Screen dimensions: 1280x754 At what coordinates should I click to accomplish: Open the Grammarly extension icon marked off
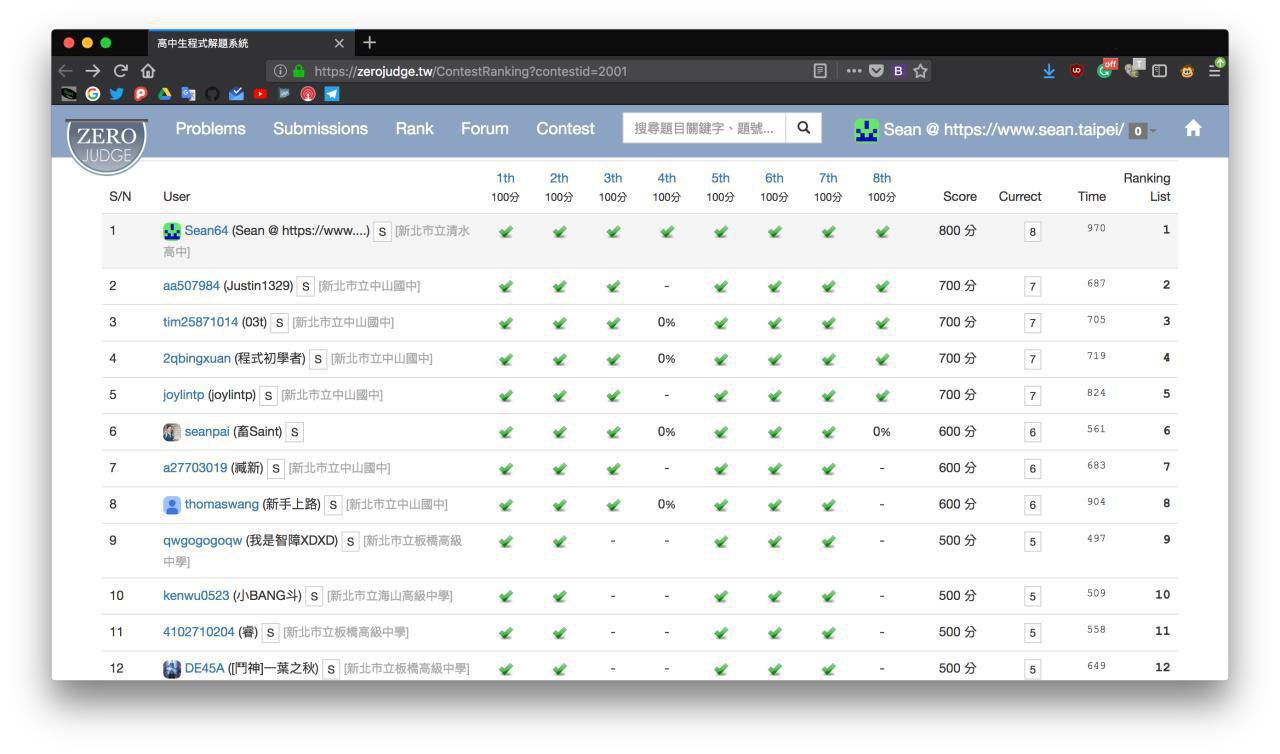(1106, 70)
